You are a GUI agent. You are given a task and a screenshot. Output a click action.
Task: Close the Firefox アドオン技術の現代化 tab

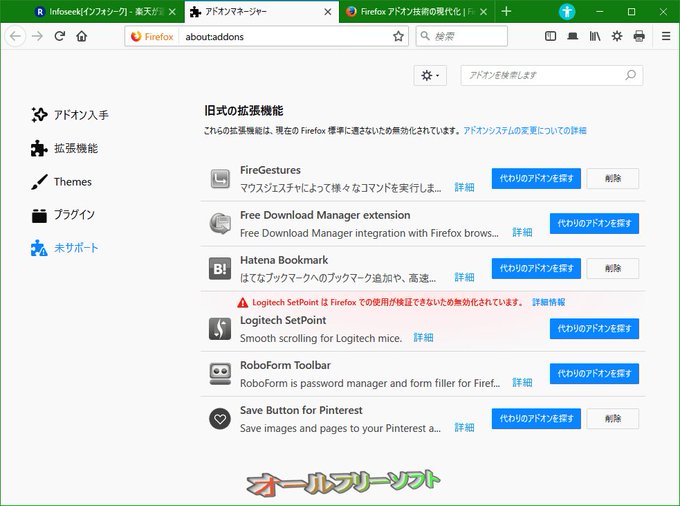484,12
